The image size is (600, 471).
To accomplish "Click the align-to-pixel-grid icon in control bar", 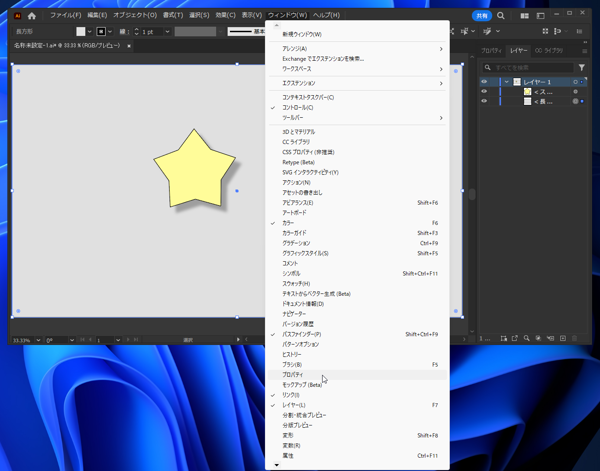I will pos(545,31).
